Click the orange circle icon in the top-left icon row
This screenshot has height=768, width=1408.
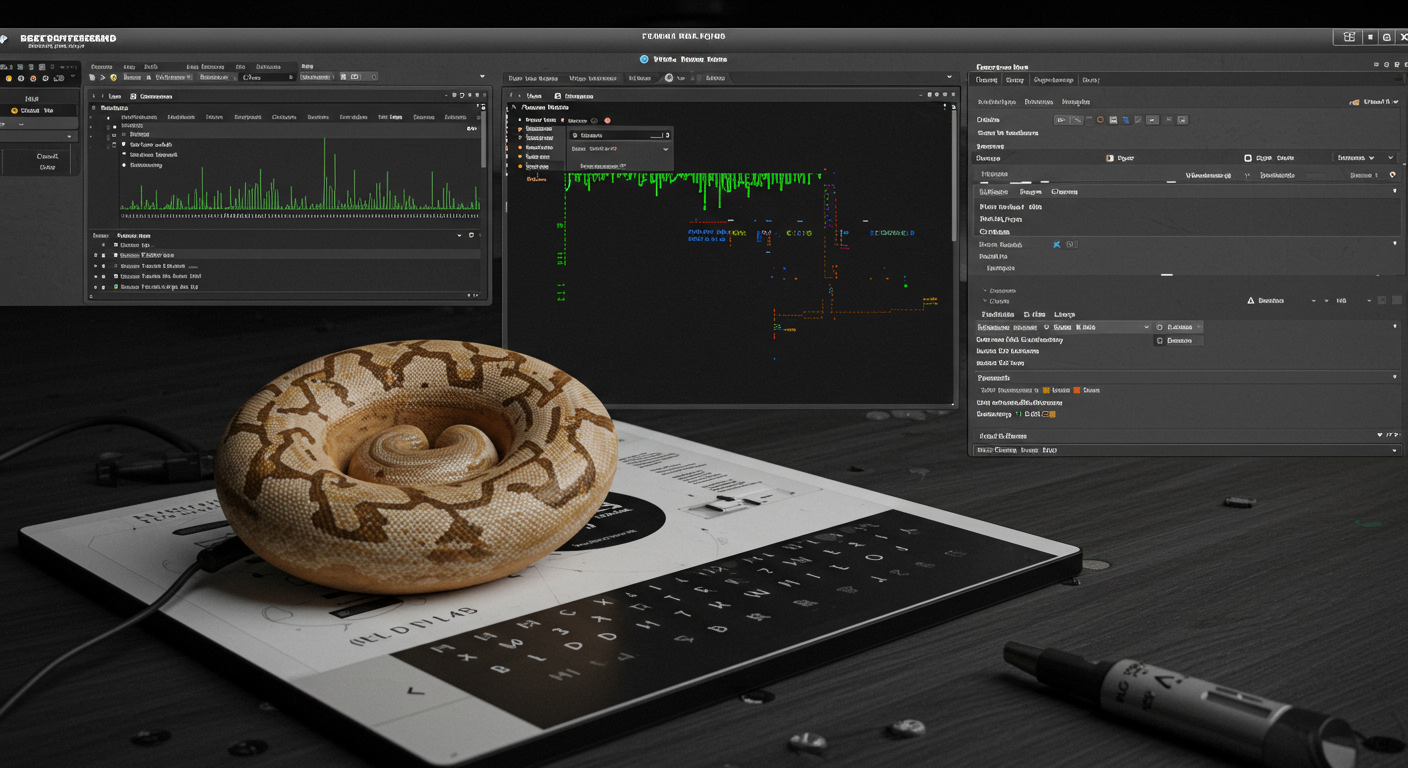pyautogui.click(x=33, y=78)
